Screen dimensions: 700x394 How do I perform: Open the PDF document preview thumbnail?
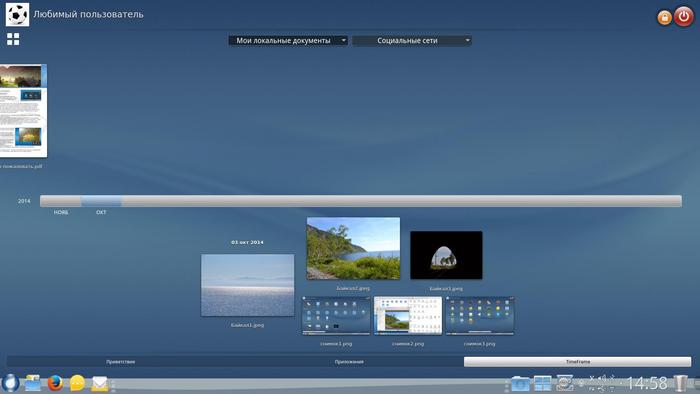23,111
